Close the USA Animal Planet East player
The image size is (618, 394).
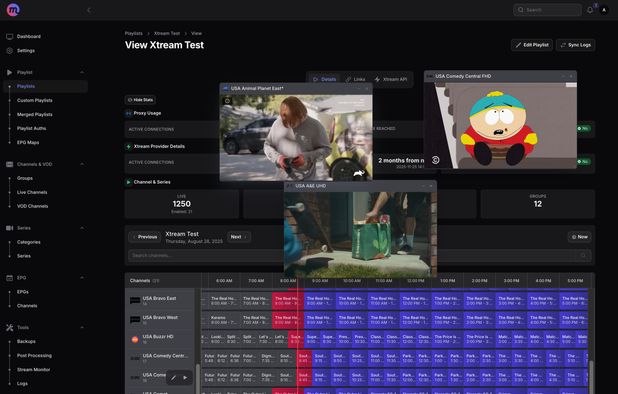pos(367,89)
